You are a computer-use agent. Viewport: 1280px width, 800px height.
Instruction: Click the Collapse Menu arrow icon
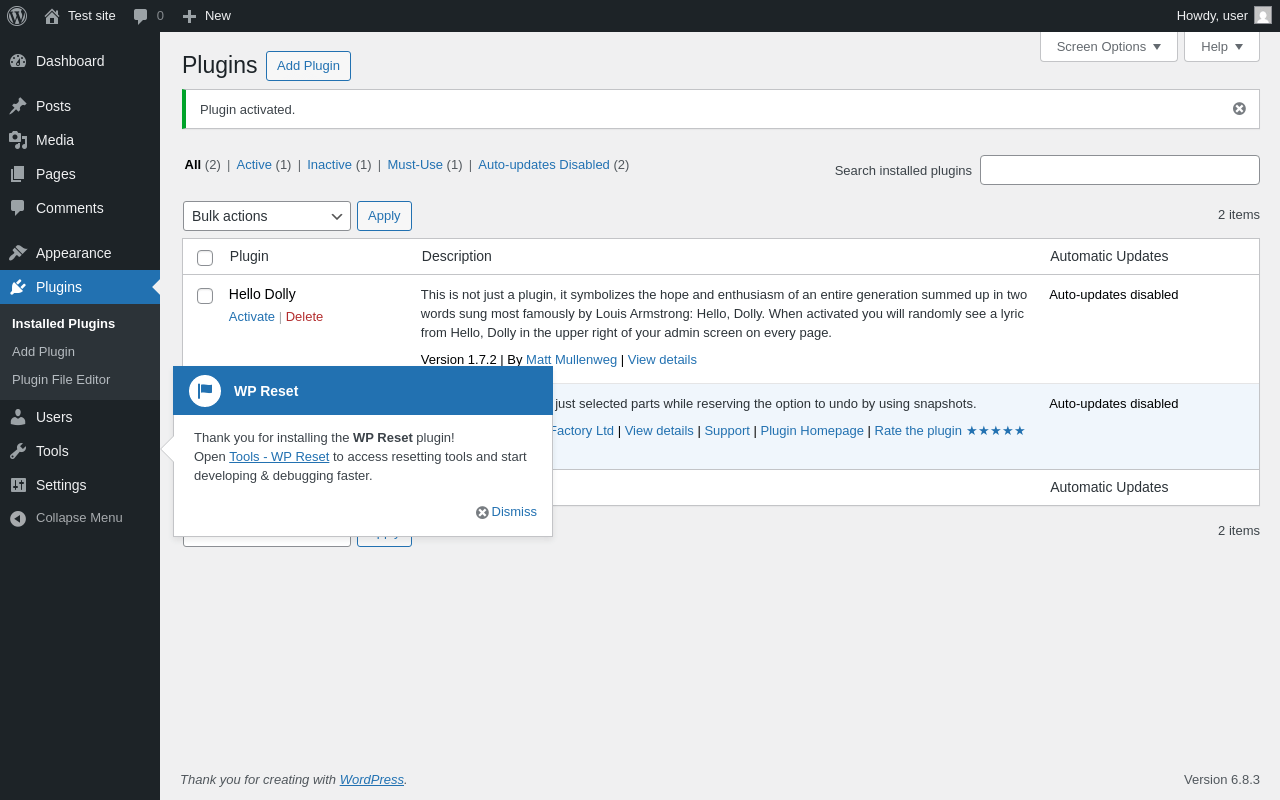[18, 518]
